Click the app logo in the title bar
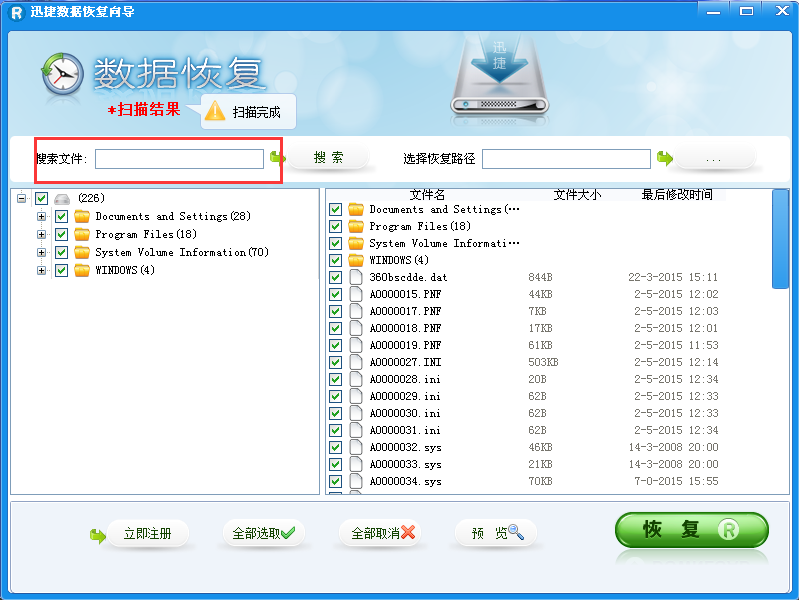Image resolution: width=799 pixels, height=600 pixels. (x=17, y=13)
